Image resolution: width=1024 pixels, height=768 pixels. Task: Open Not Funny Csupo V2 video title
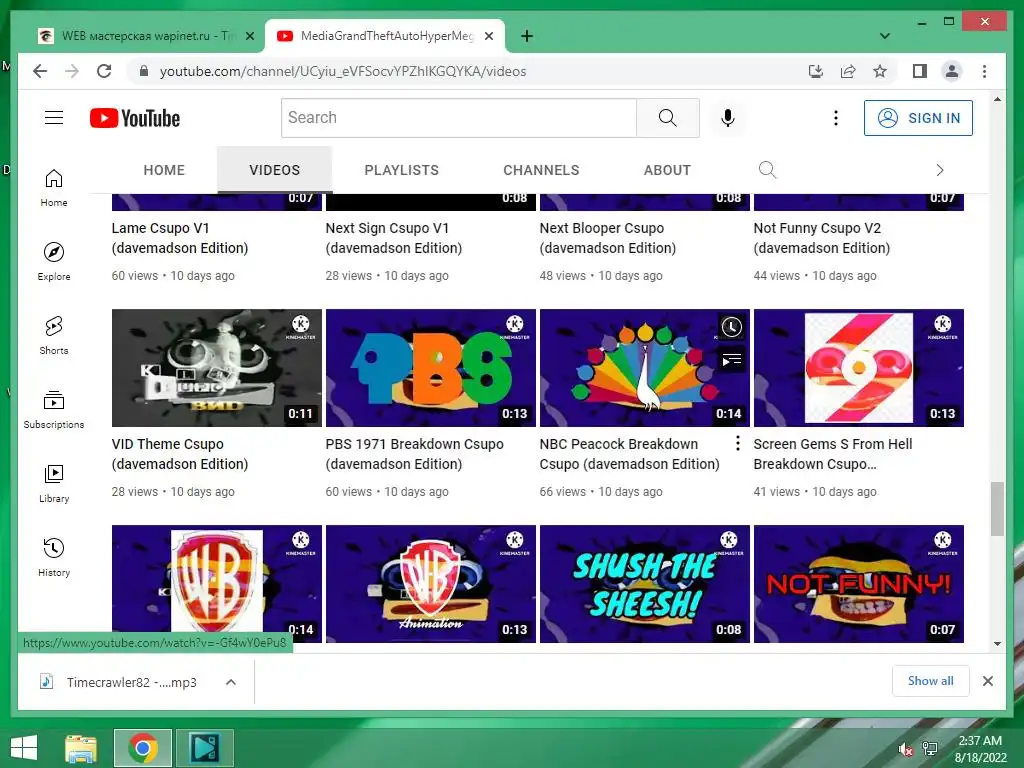click(x=822, y=238)
